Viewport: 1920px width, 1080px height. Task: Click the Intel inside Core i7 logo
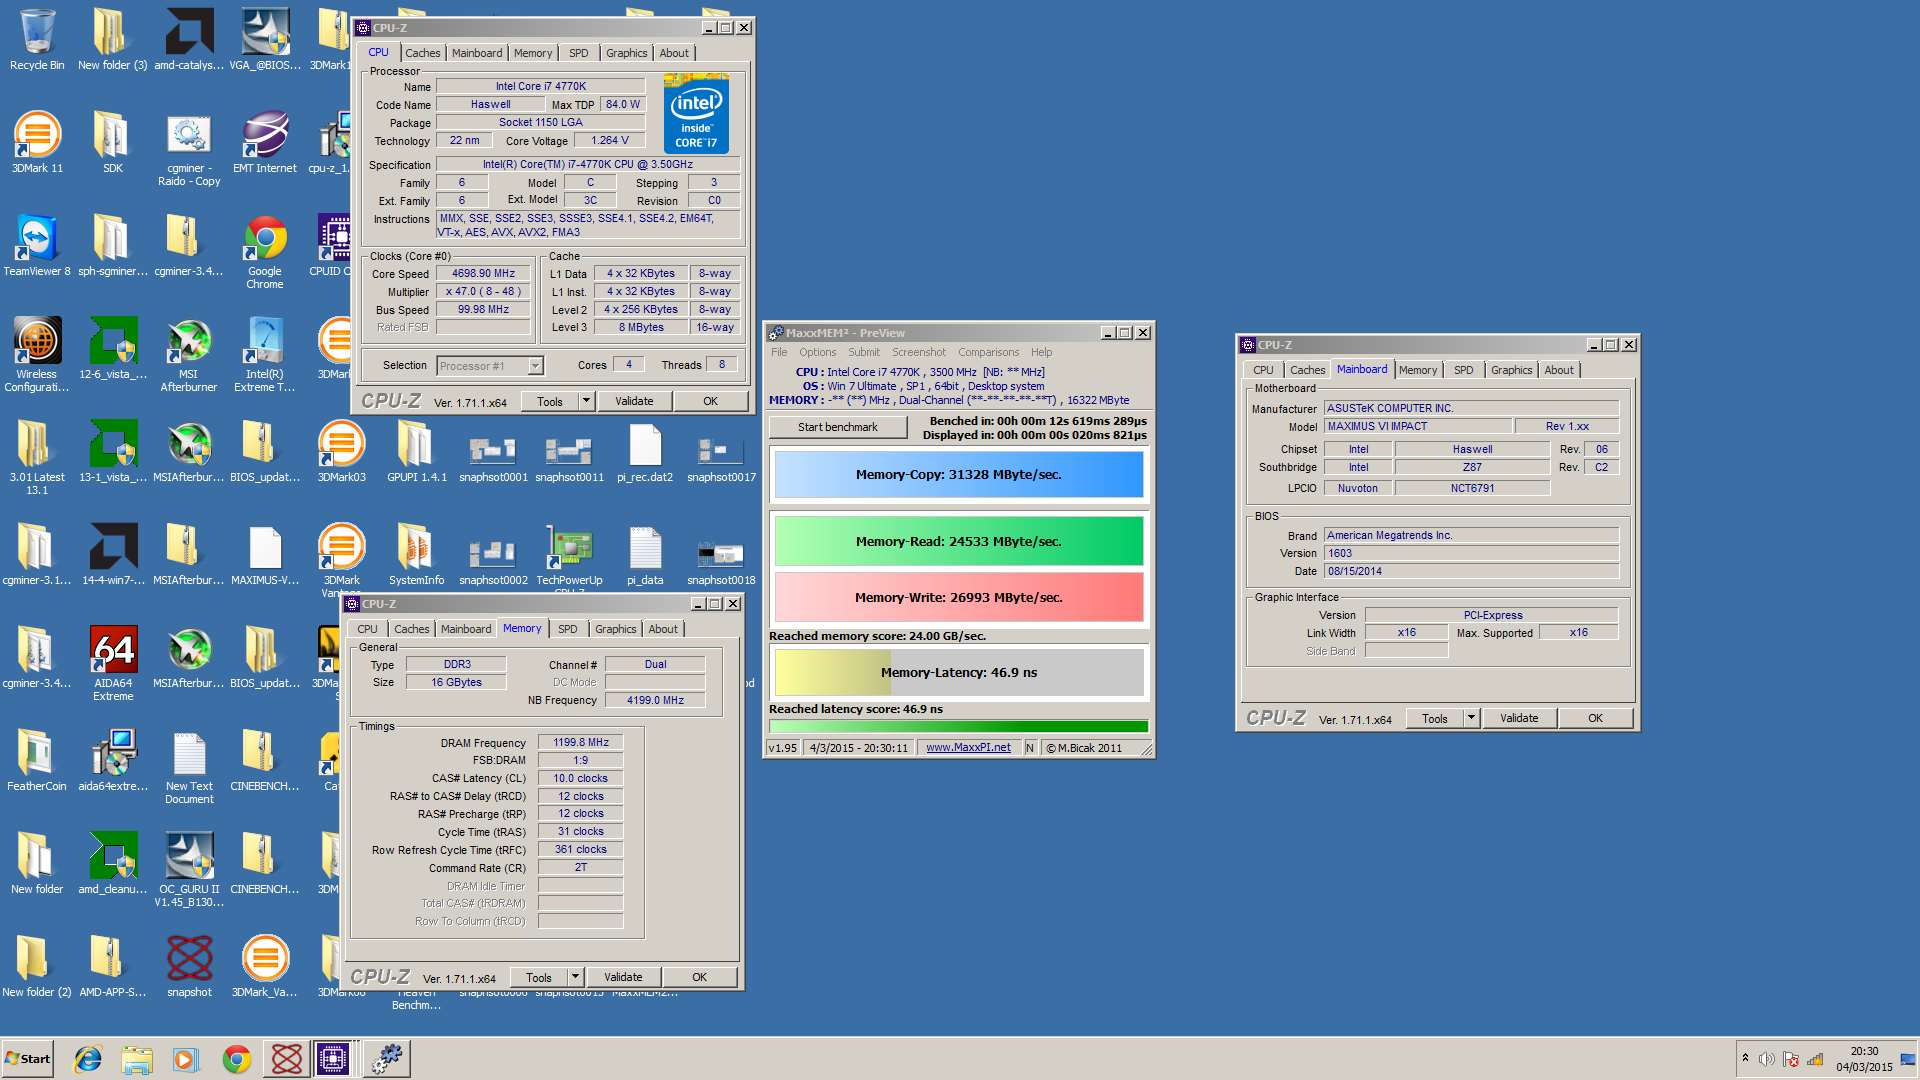click(x=696, y=113)
